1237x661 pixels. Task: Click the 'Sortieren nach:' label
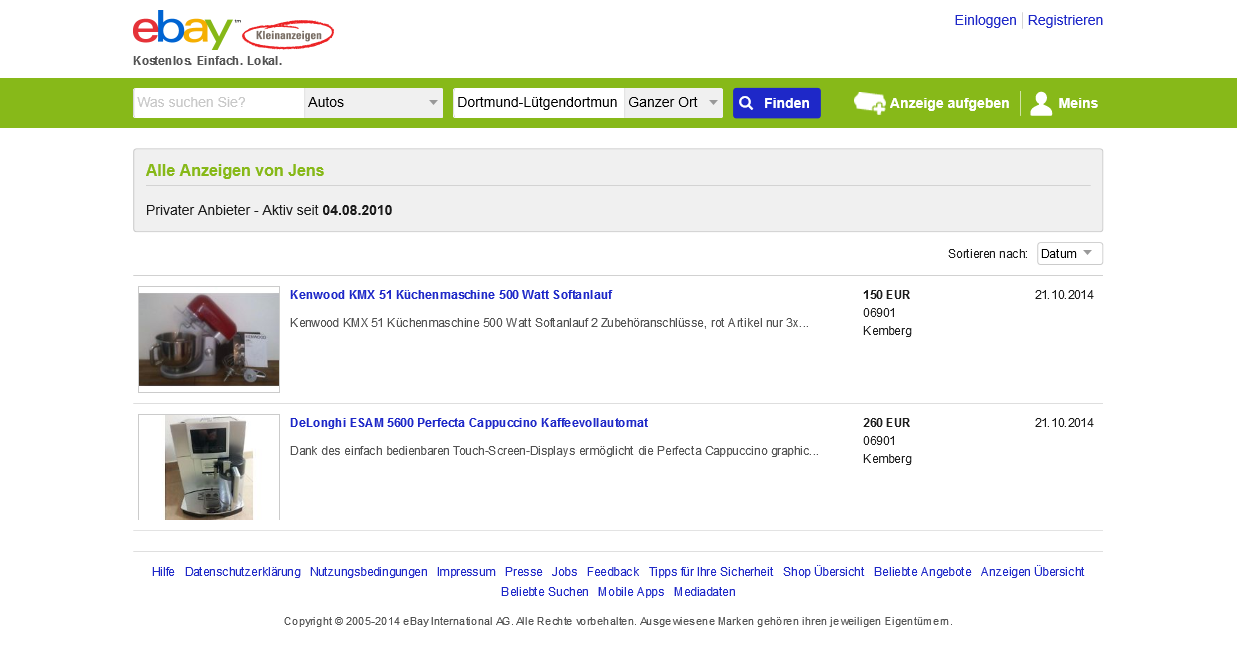point(988,254)
